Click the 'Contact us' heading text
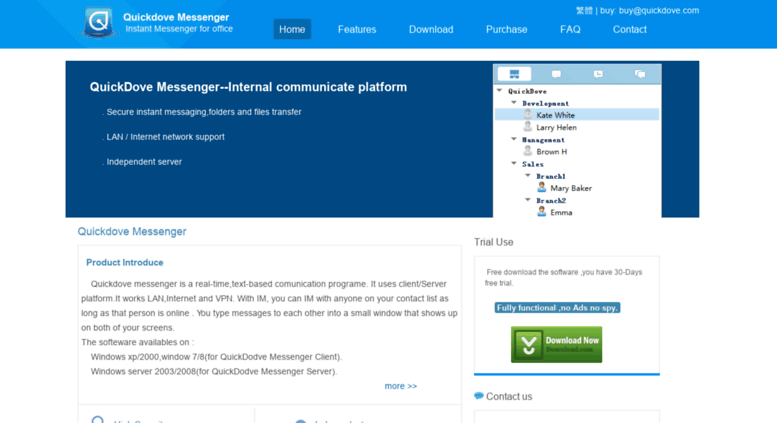This screenshot has height=423, width=777. point(509,396)
